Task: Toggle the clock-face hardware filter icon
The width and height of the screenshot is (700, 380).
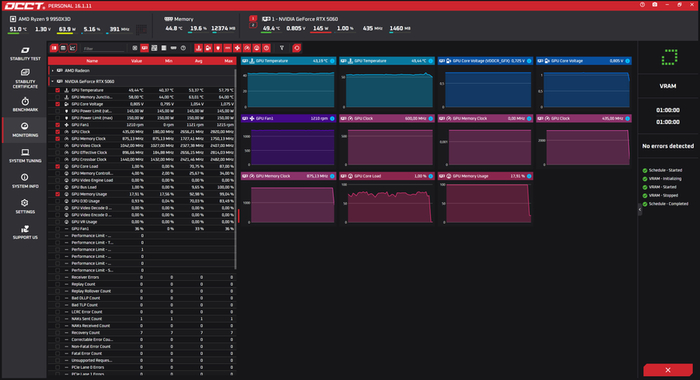Action: pos(183,48)
